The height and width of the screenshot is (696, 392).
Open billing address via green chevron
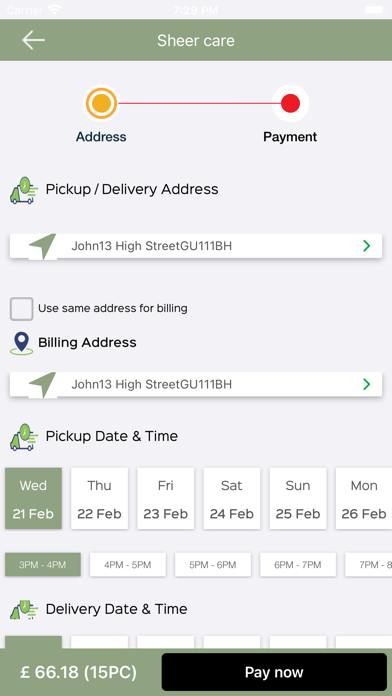pyautogui.click(x=366, y=384)
